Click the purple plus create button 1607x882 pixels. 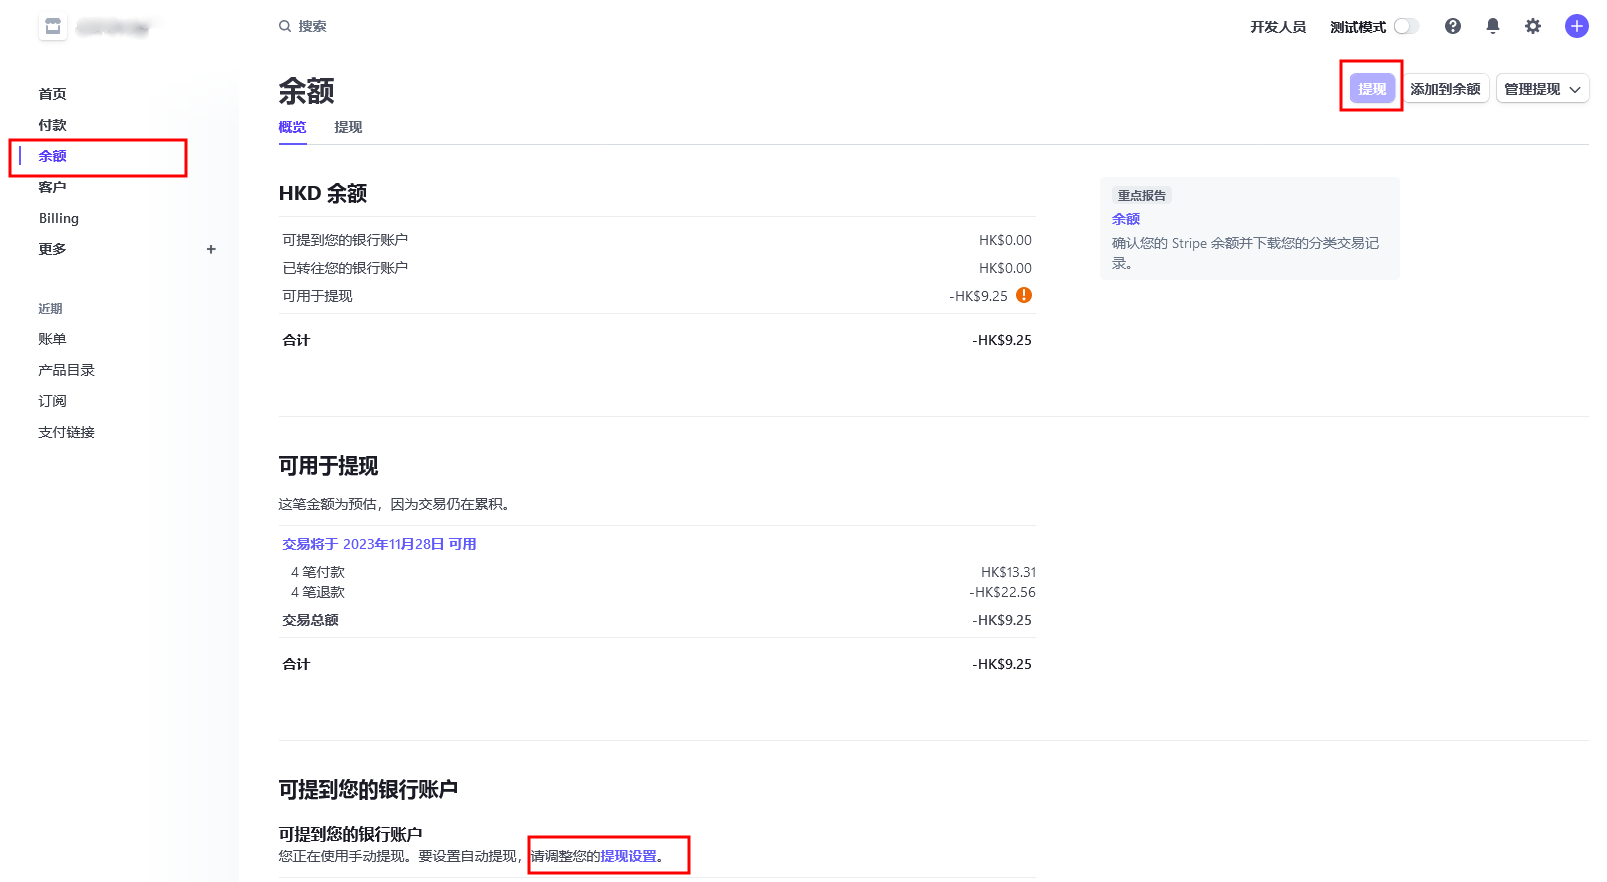[x=1576, y=26]
